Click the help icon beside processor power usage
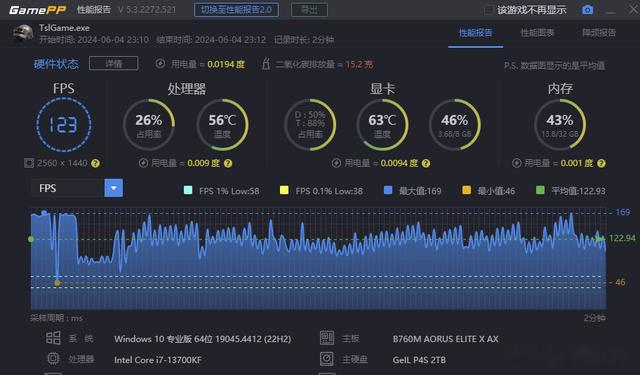 [228, 163]
